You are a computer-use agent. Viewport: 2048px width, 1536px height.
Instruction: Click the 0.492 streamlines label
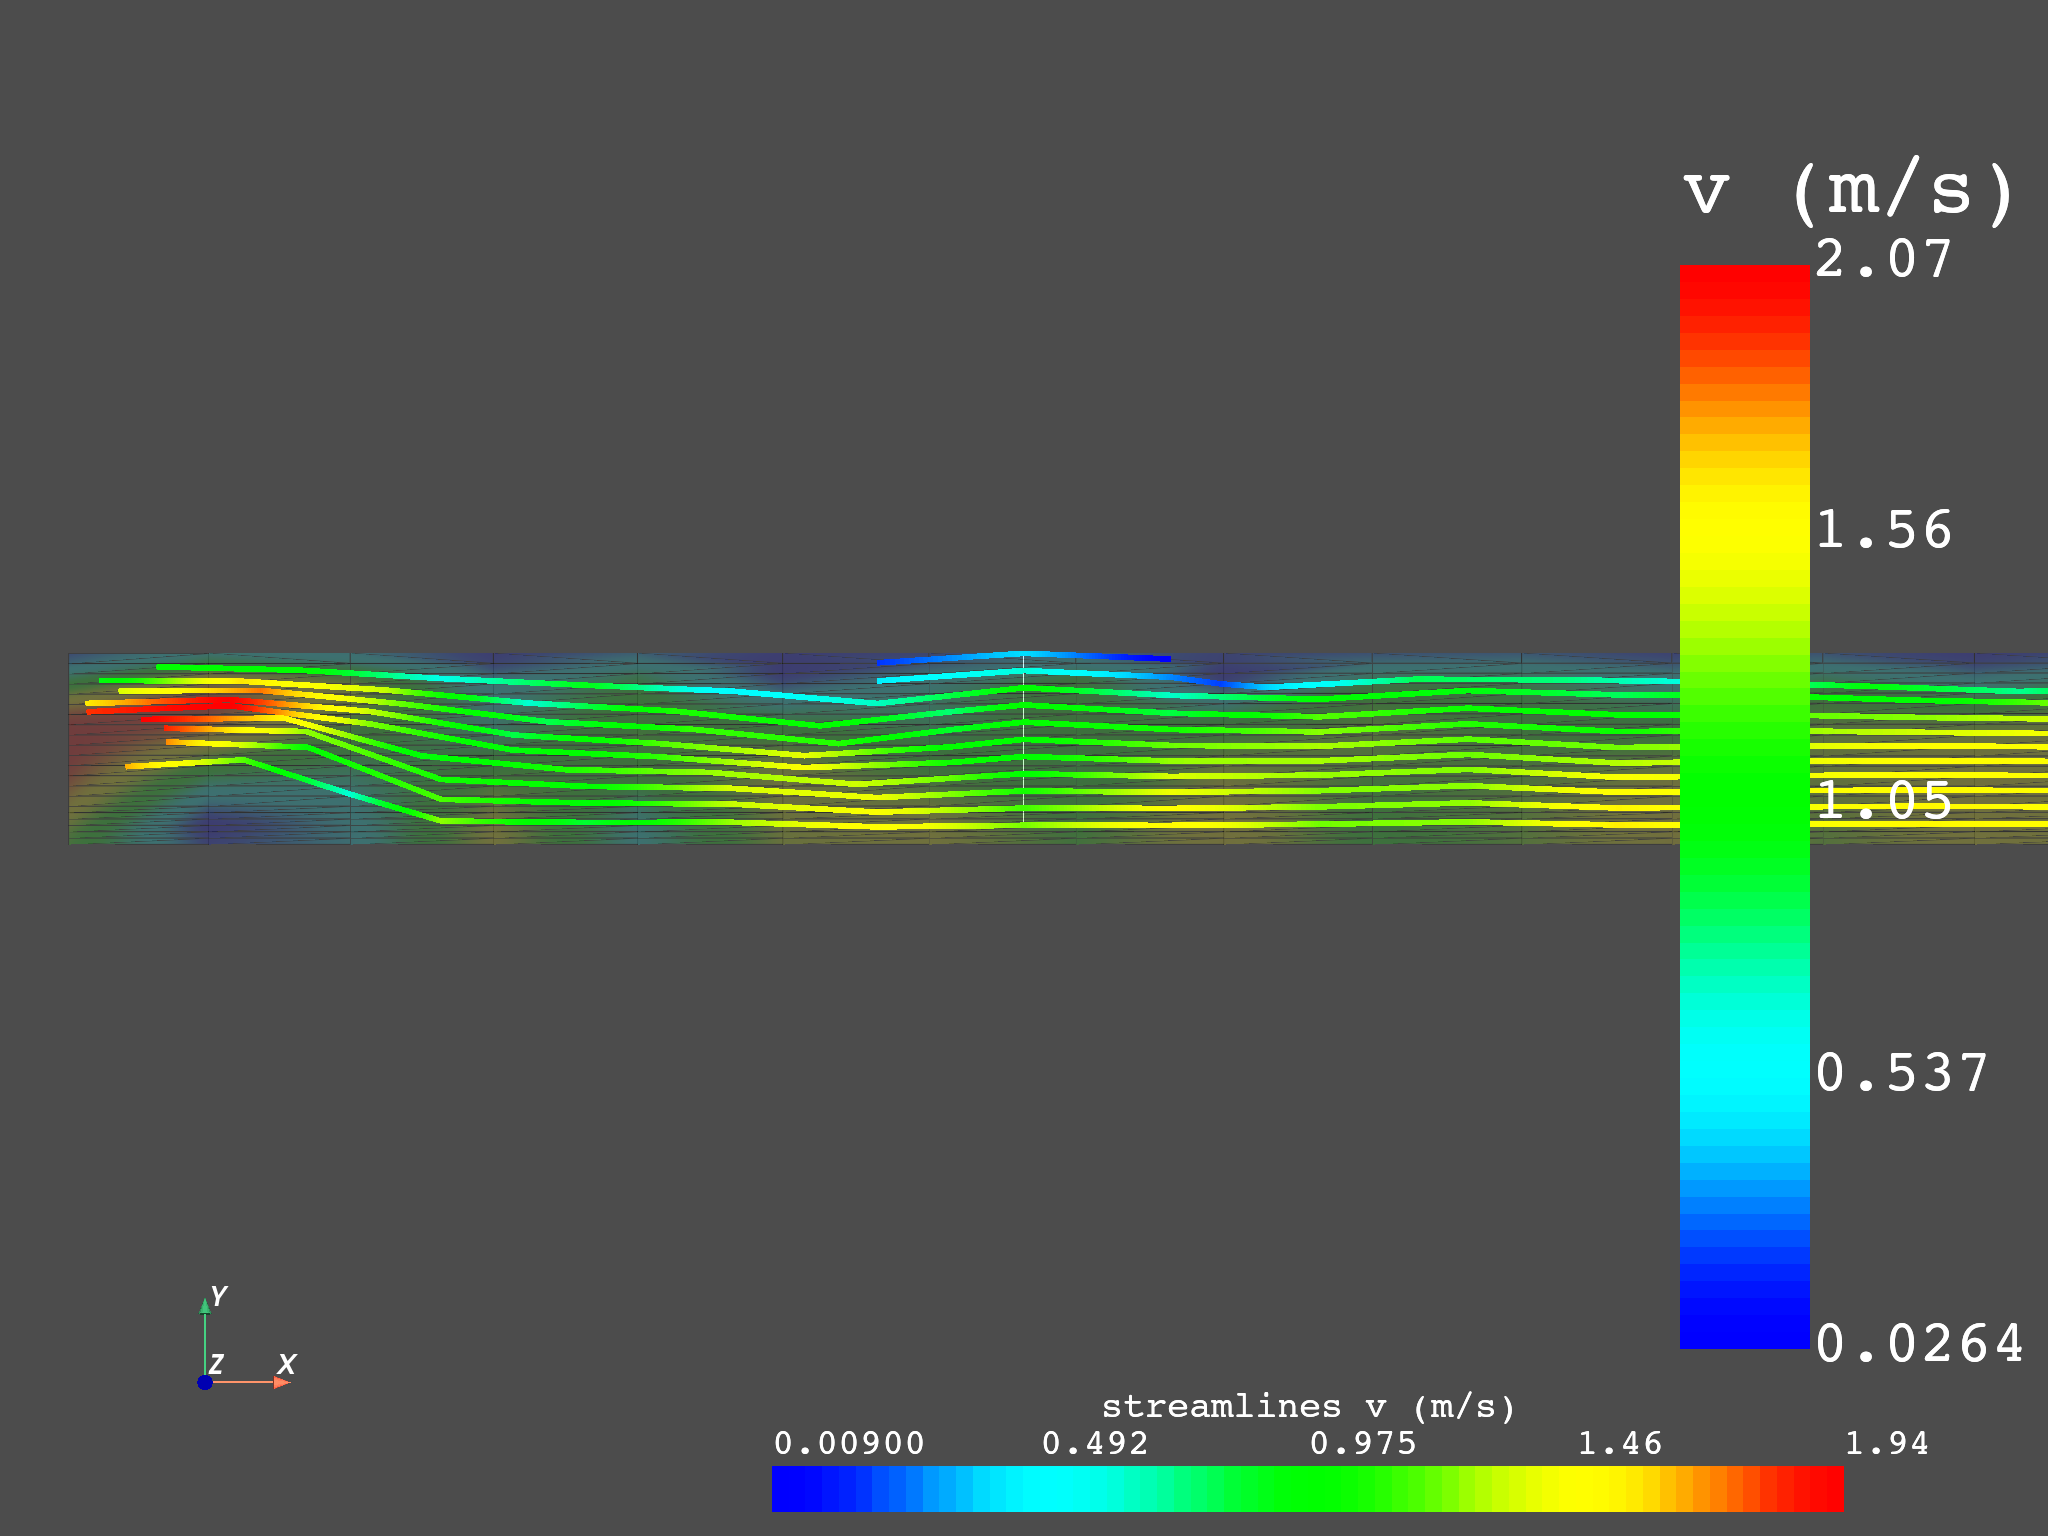point(1095,1443)
